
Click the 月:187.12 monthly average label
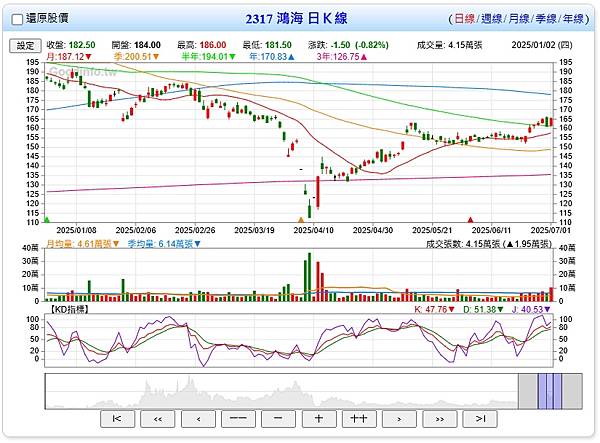point(69,57)
